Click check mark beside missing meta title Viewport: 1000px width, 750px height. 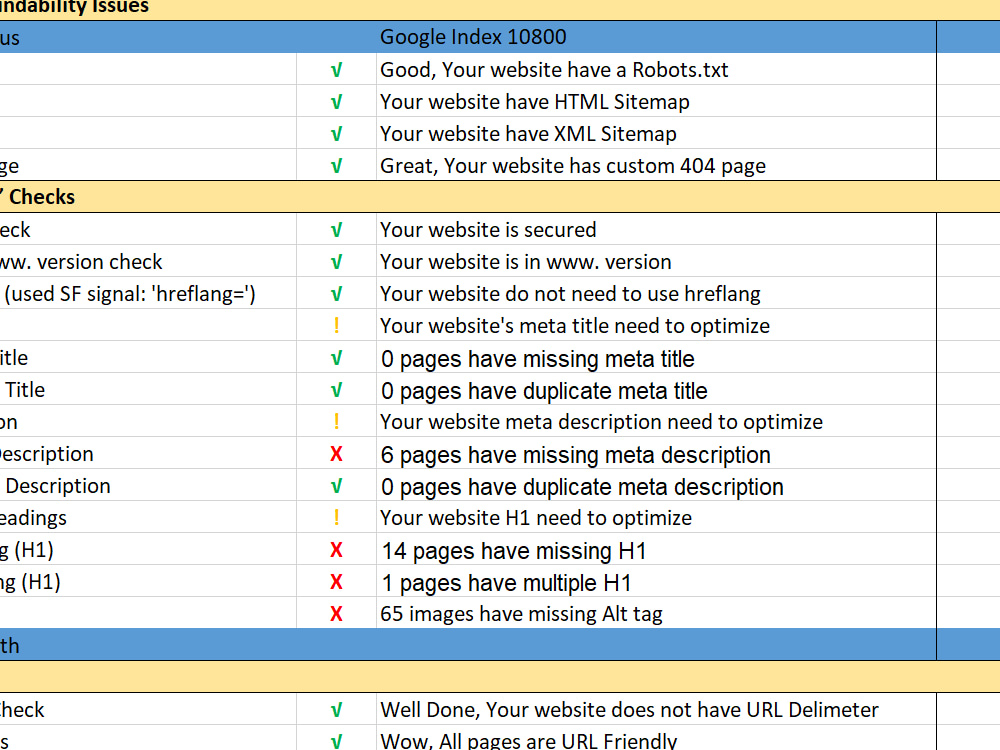point(336,358)
